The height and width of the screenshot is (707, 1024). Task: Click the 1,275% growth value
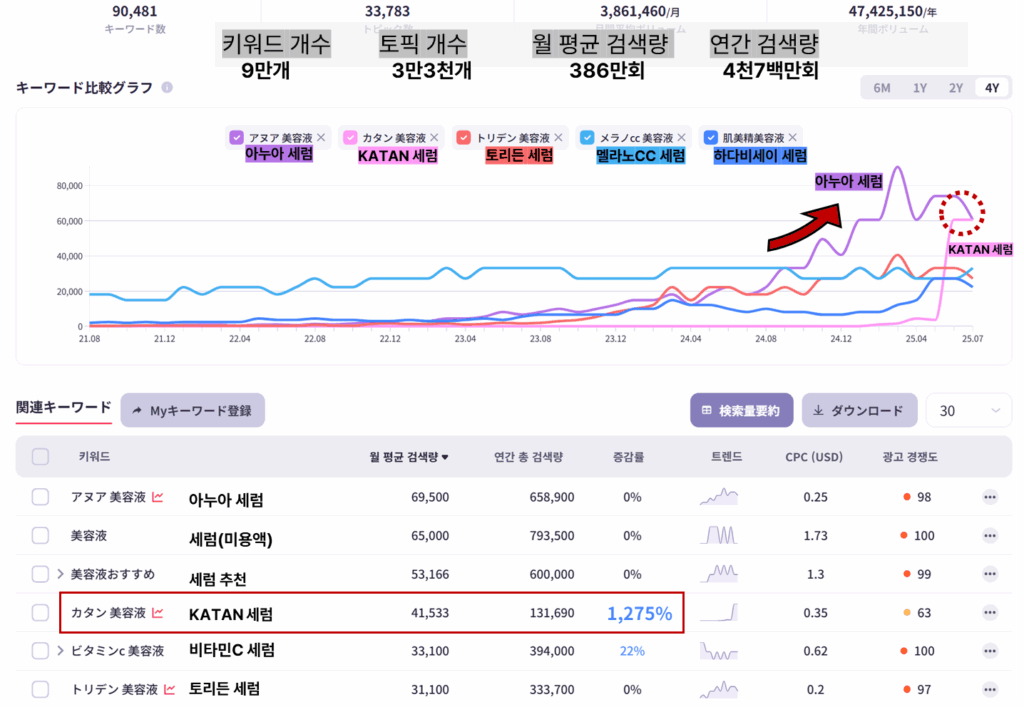coord(639,613)
